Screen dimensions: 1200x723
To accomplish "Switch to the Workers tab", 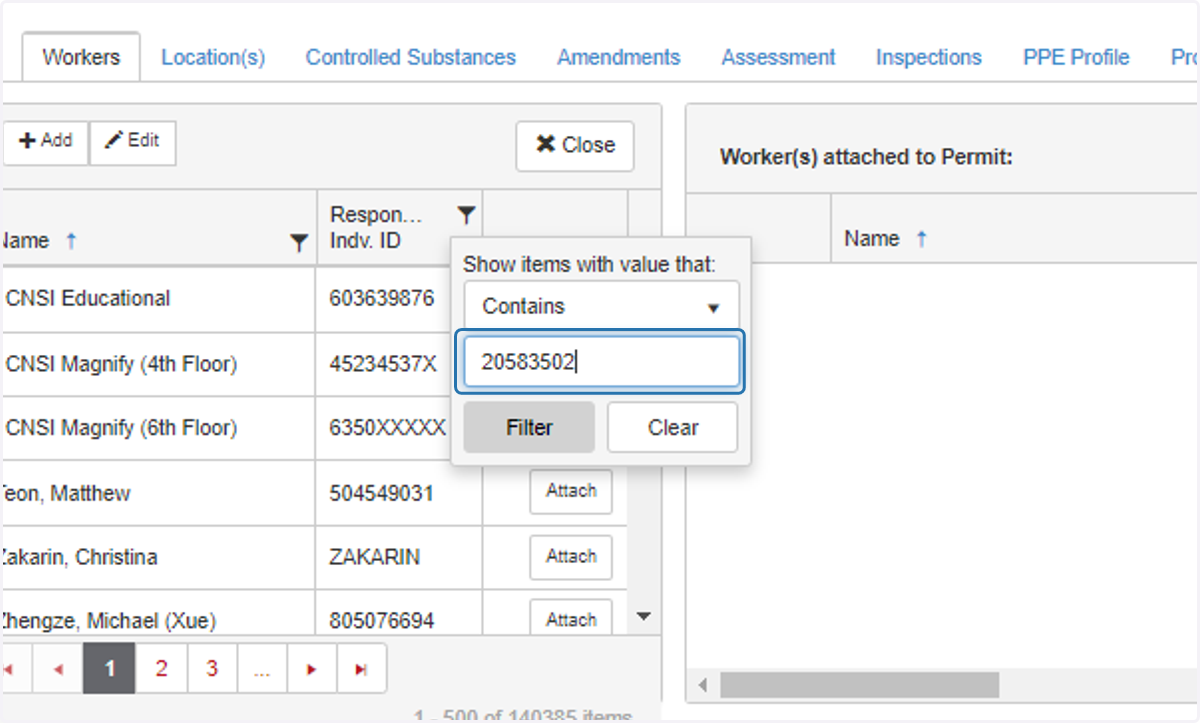I will [x=81, y=57].
